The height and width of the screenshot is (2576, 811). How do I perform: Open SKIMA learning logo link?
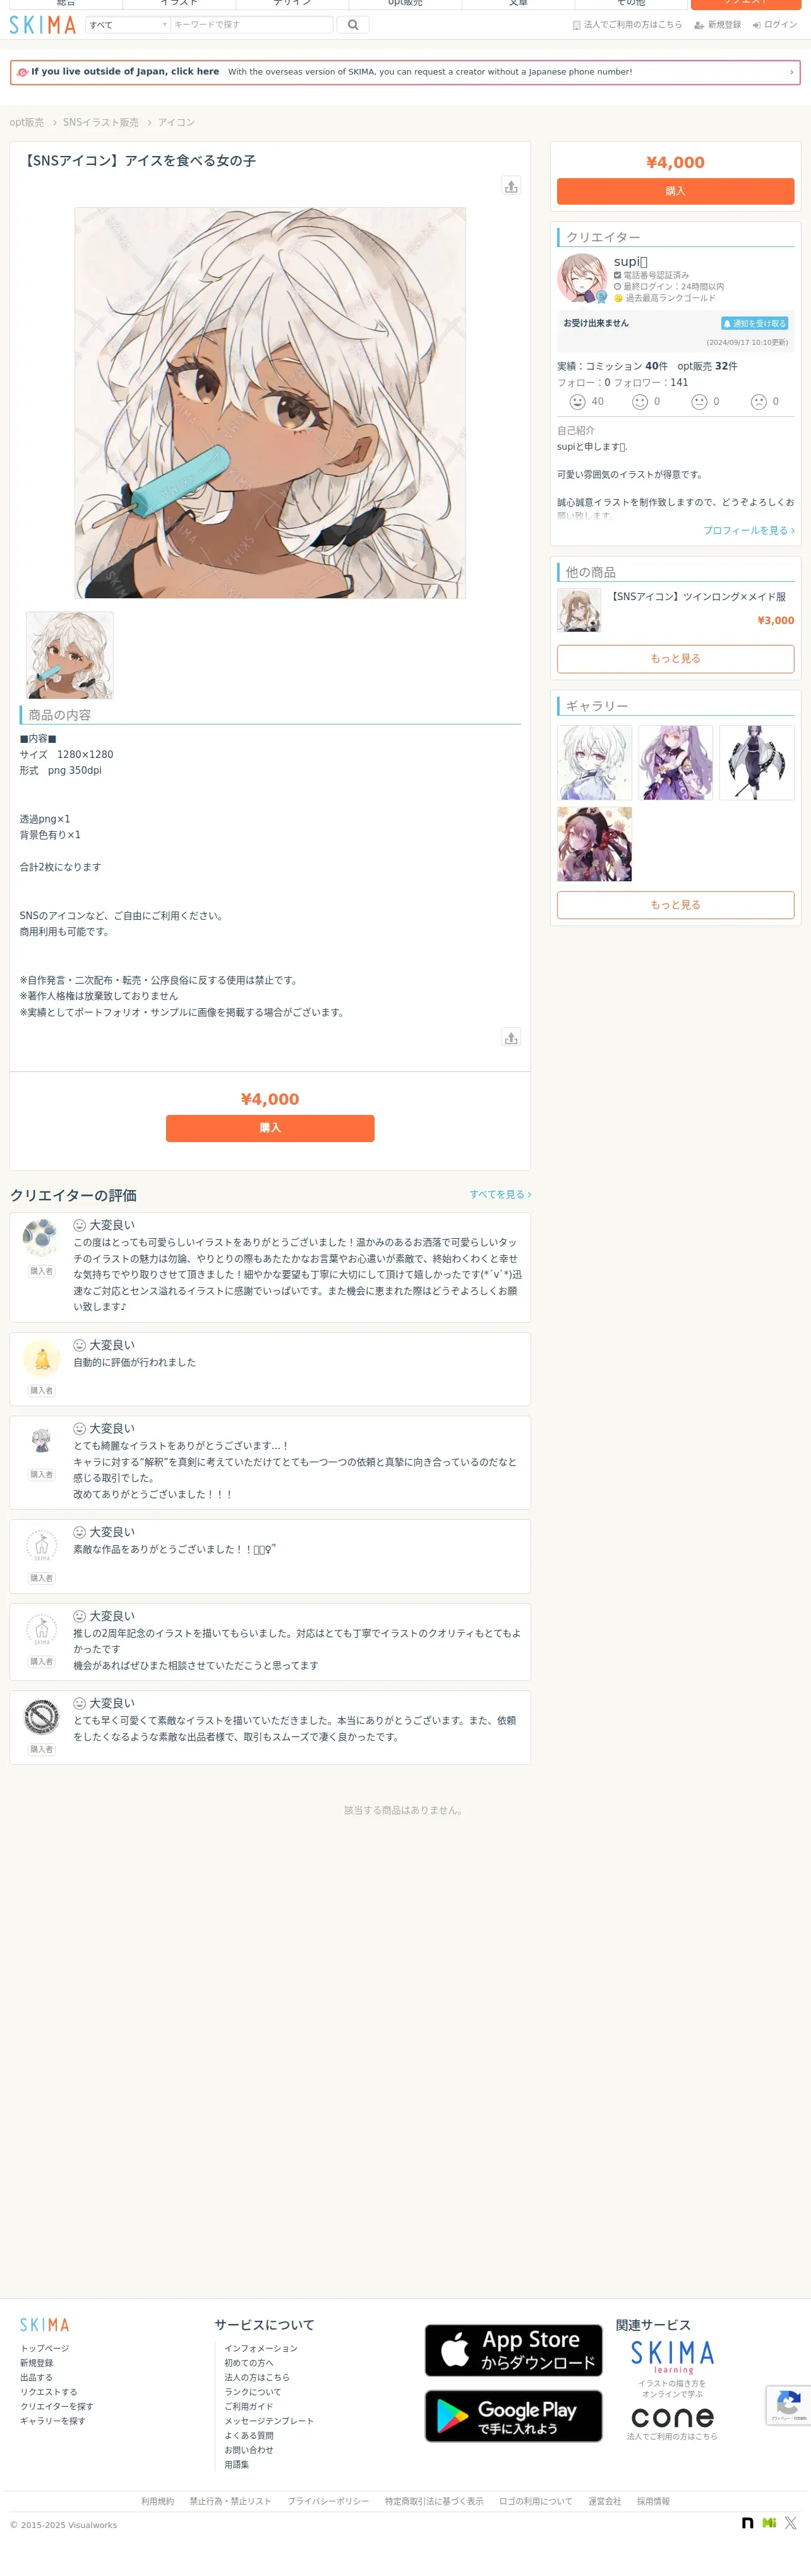coord(672,2358)
